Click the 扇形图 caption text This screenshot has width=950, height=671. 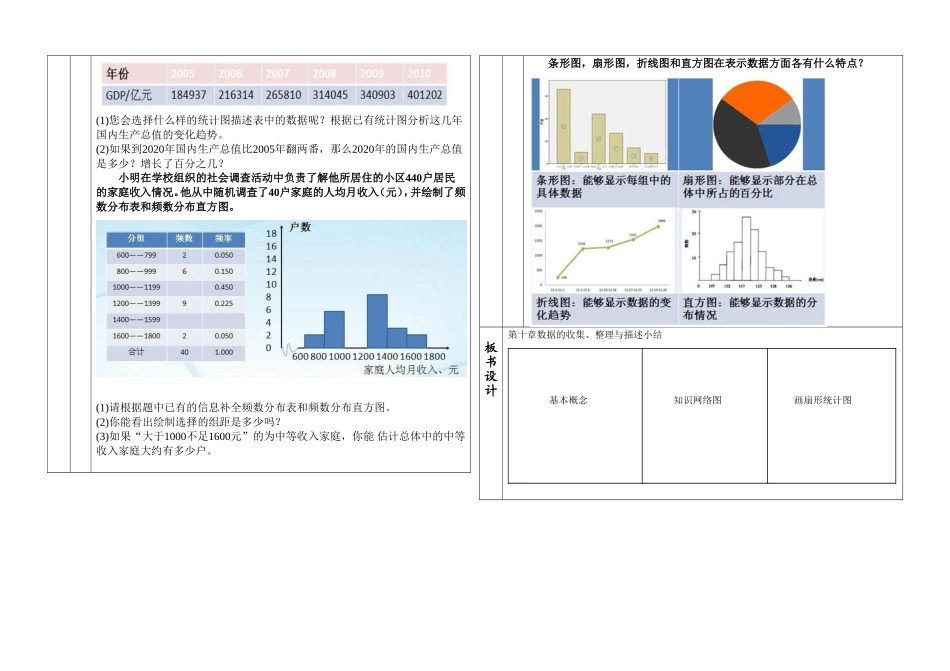pos(750,187)
